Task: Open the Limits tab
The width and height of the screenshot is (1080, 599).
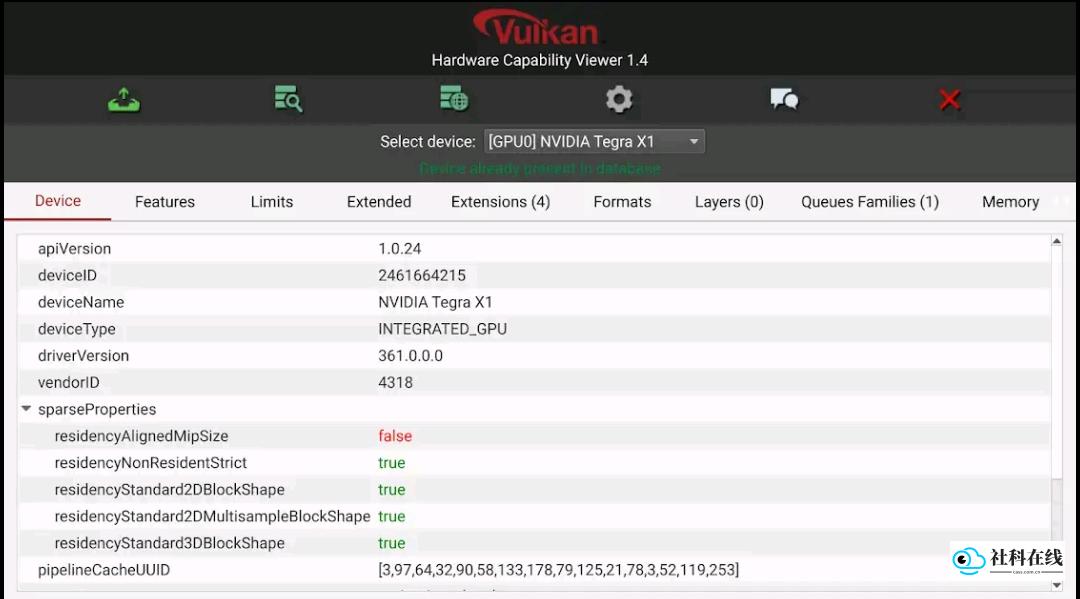Action: click(272, 202)
